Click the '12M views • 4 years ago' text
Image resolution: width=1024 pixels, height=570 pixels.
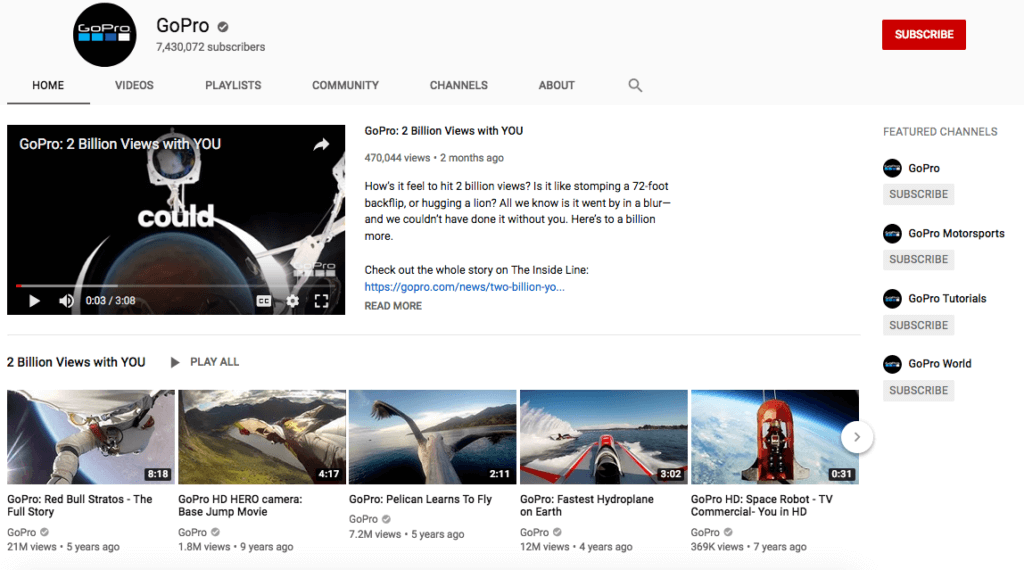pos(576,547)
